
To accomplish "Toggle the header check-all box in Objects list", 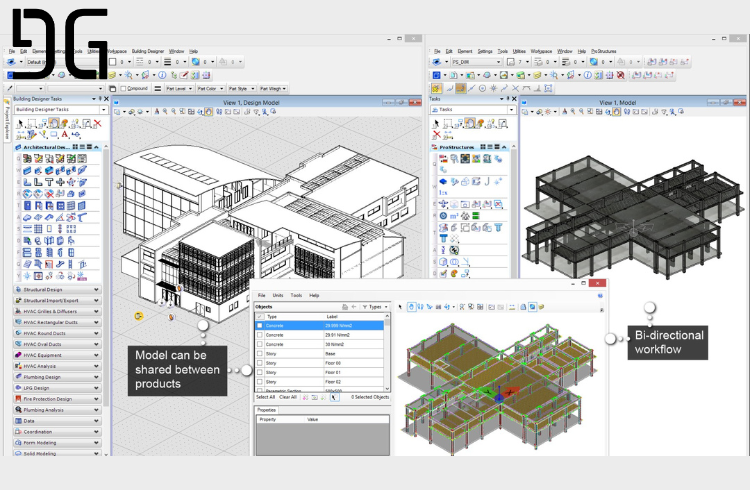I will click(260, 316).
